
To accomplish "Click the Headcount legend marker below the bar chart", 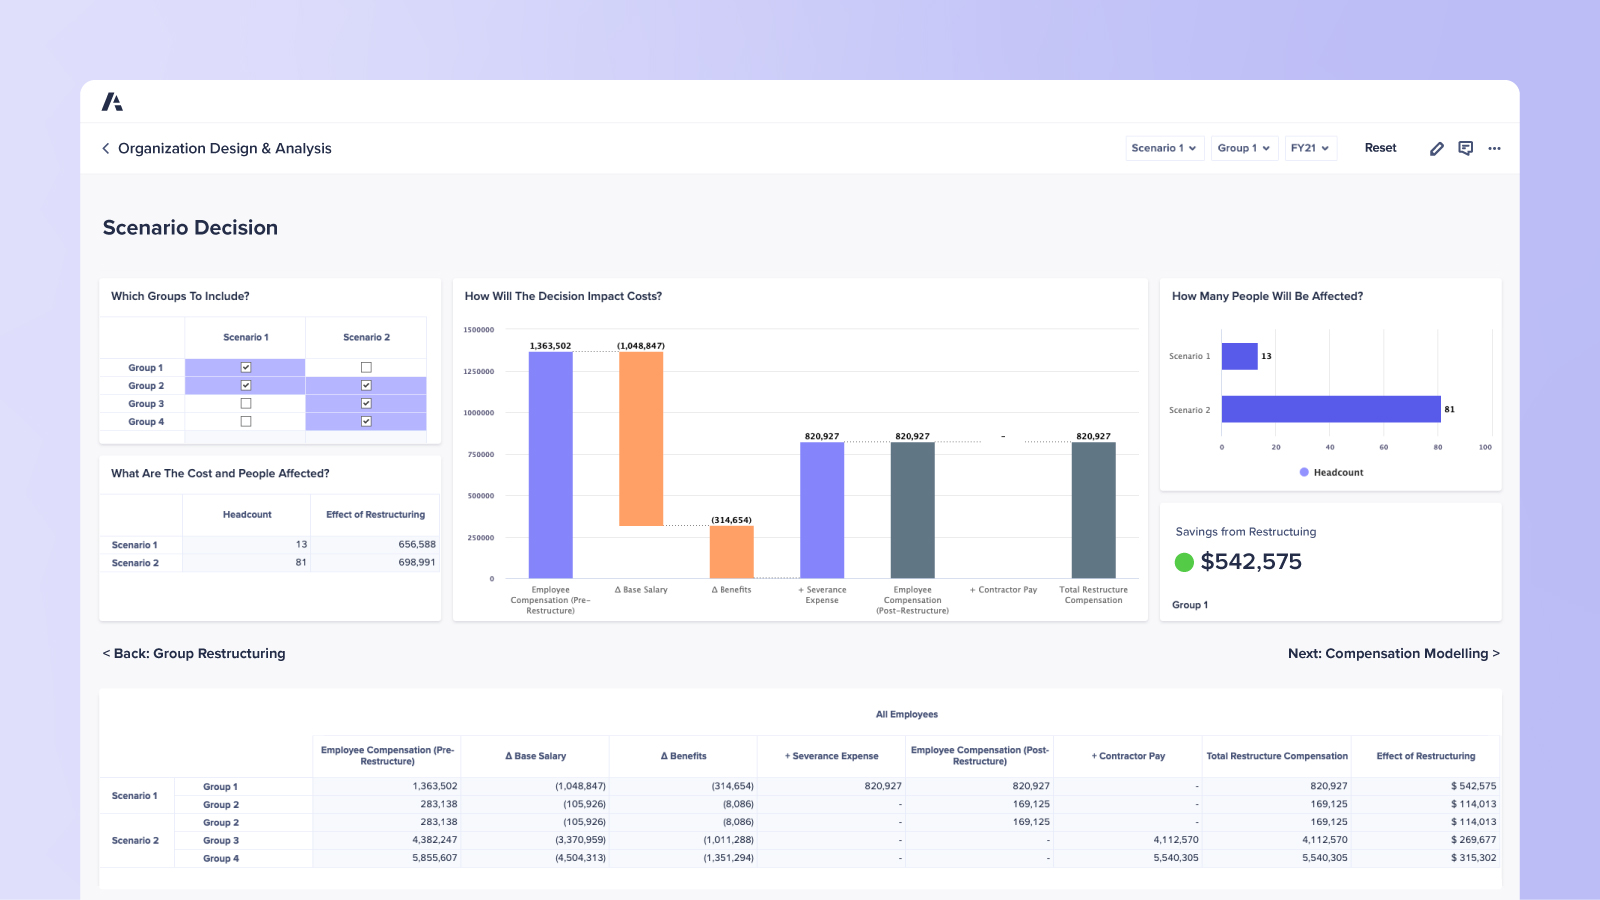I will [1303, 472].
